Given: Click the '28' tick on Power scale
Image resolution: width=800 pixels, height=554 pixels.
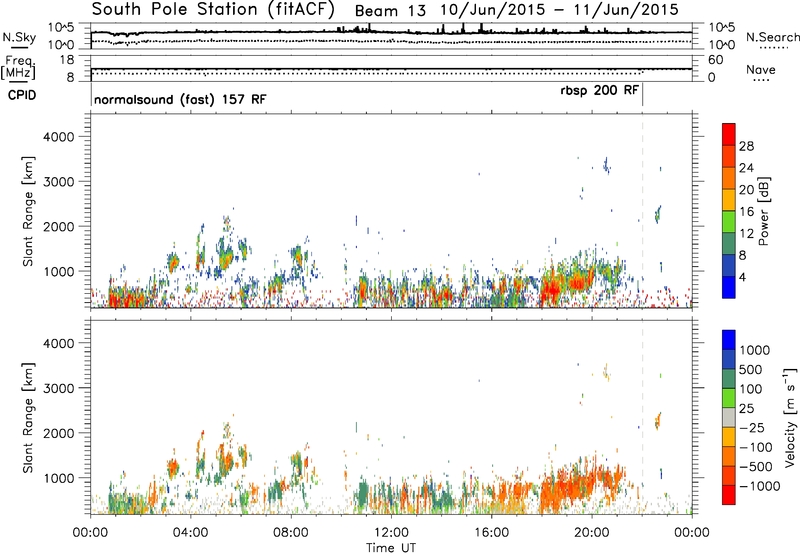Looking at the screenshot, I should [746, 146].
